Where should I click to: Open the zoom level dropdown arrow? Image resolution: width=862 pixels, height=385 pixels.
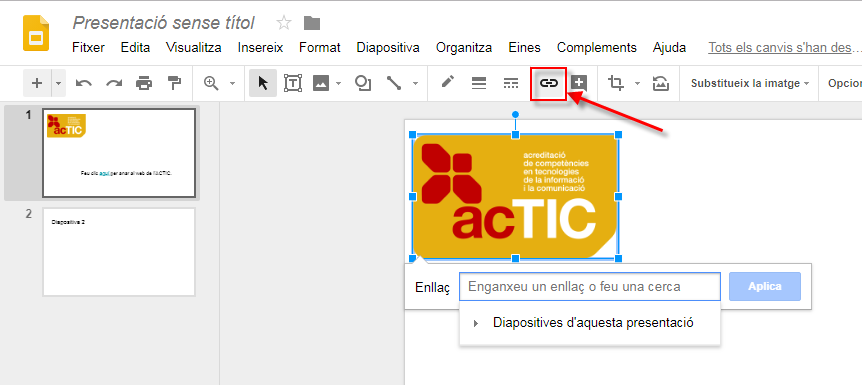232,84
